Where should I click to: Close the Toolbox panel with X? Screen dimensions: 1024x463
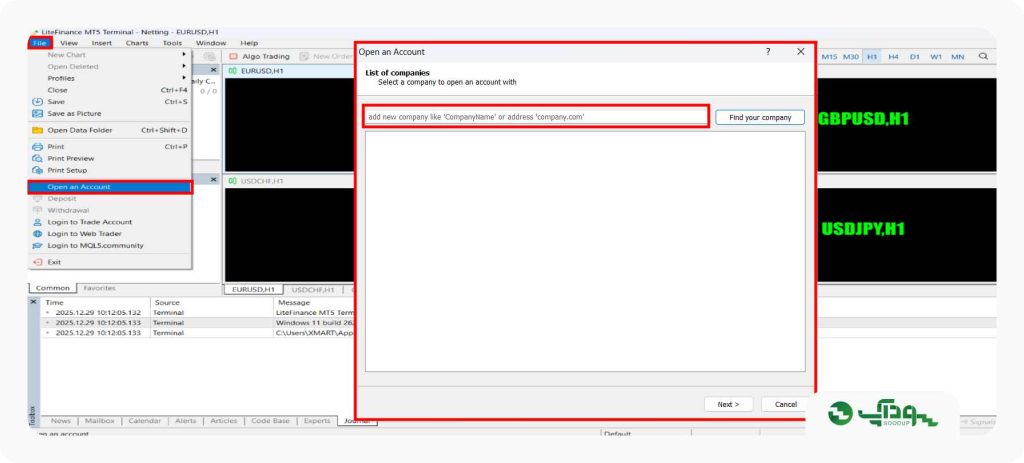click(x=34, y=302)
